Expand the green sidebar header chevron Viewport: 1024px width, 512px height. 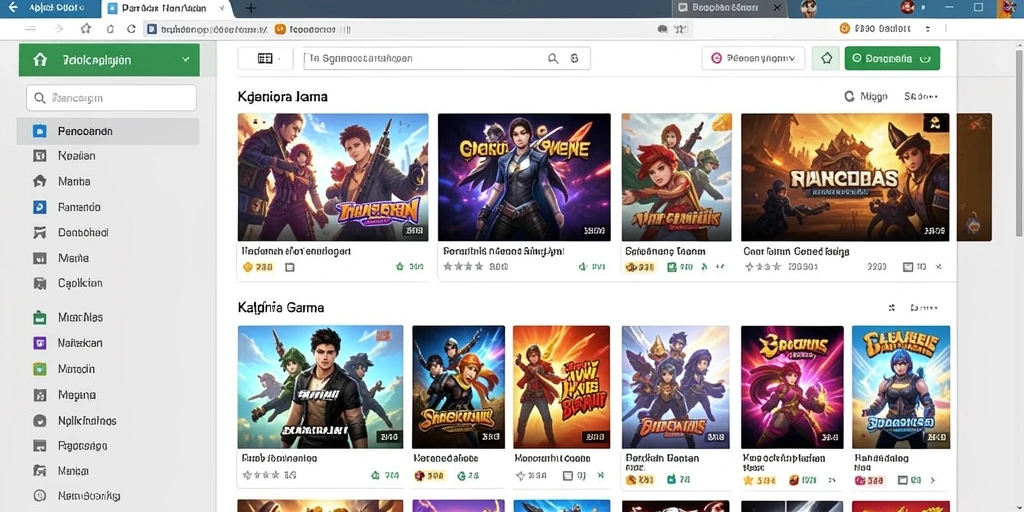[x=185, y=59]
